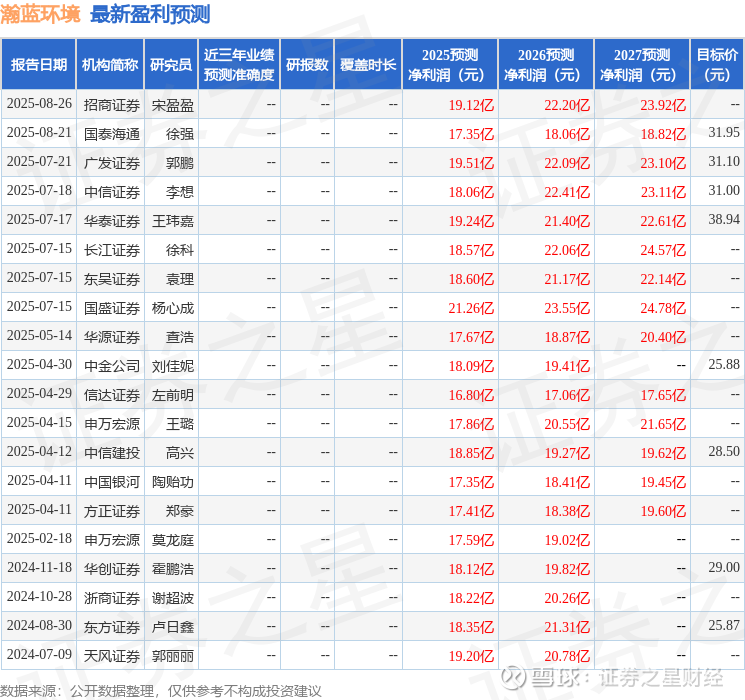Click analyst name 郭丽丽
This screenshot has width=745, height=700.
pos(173,655)
